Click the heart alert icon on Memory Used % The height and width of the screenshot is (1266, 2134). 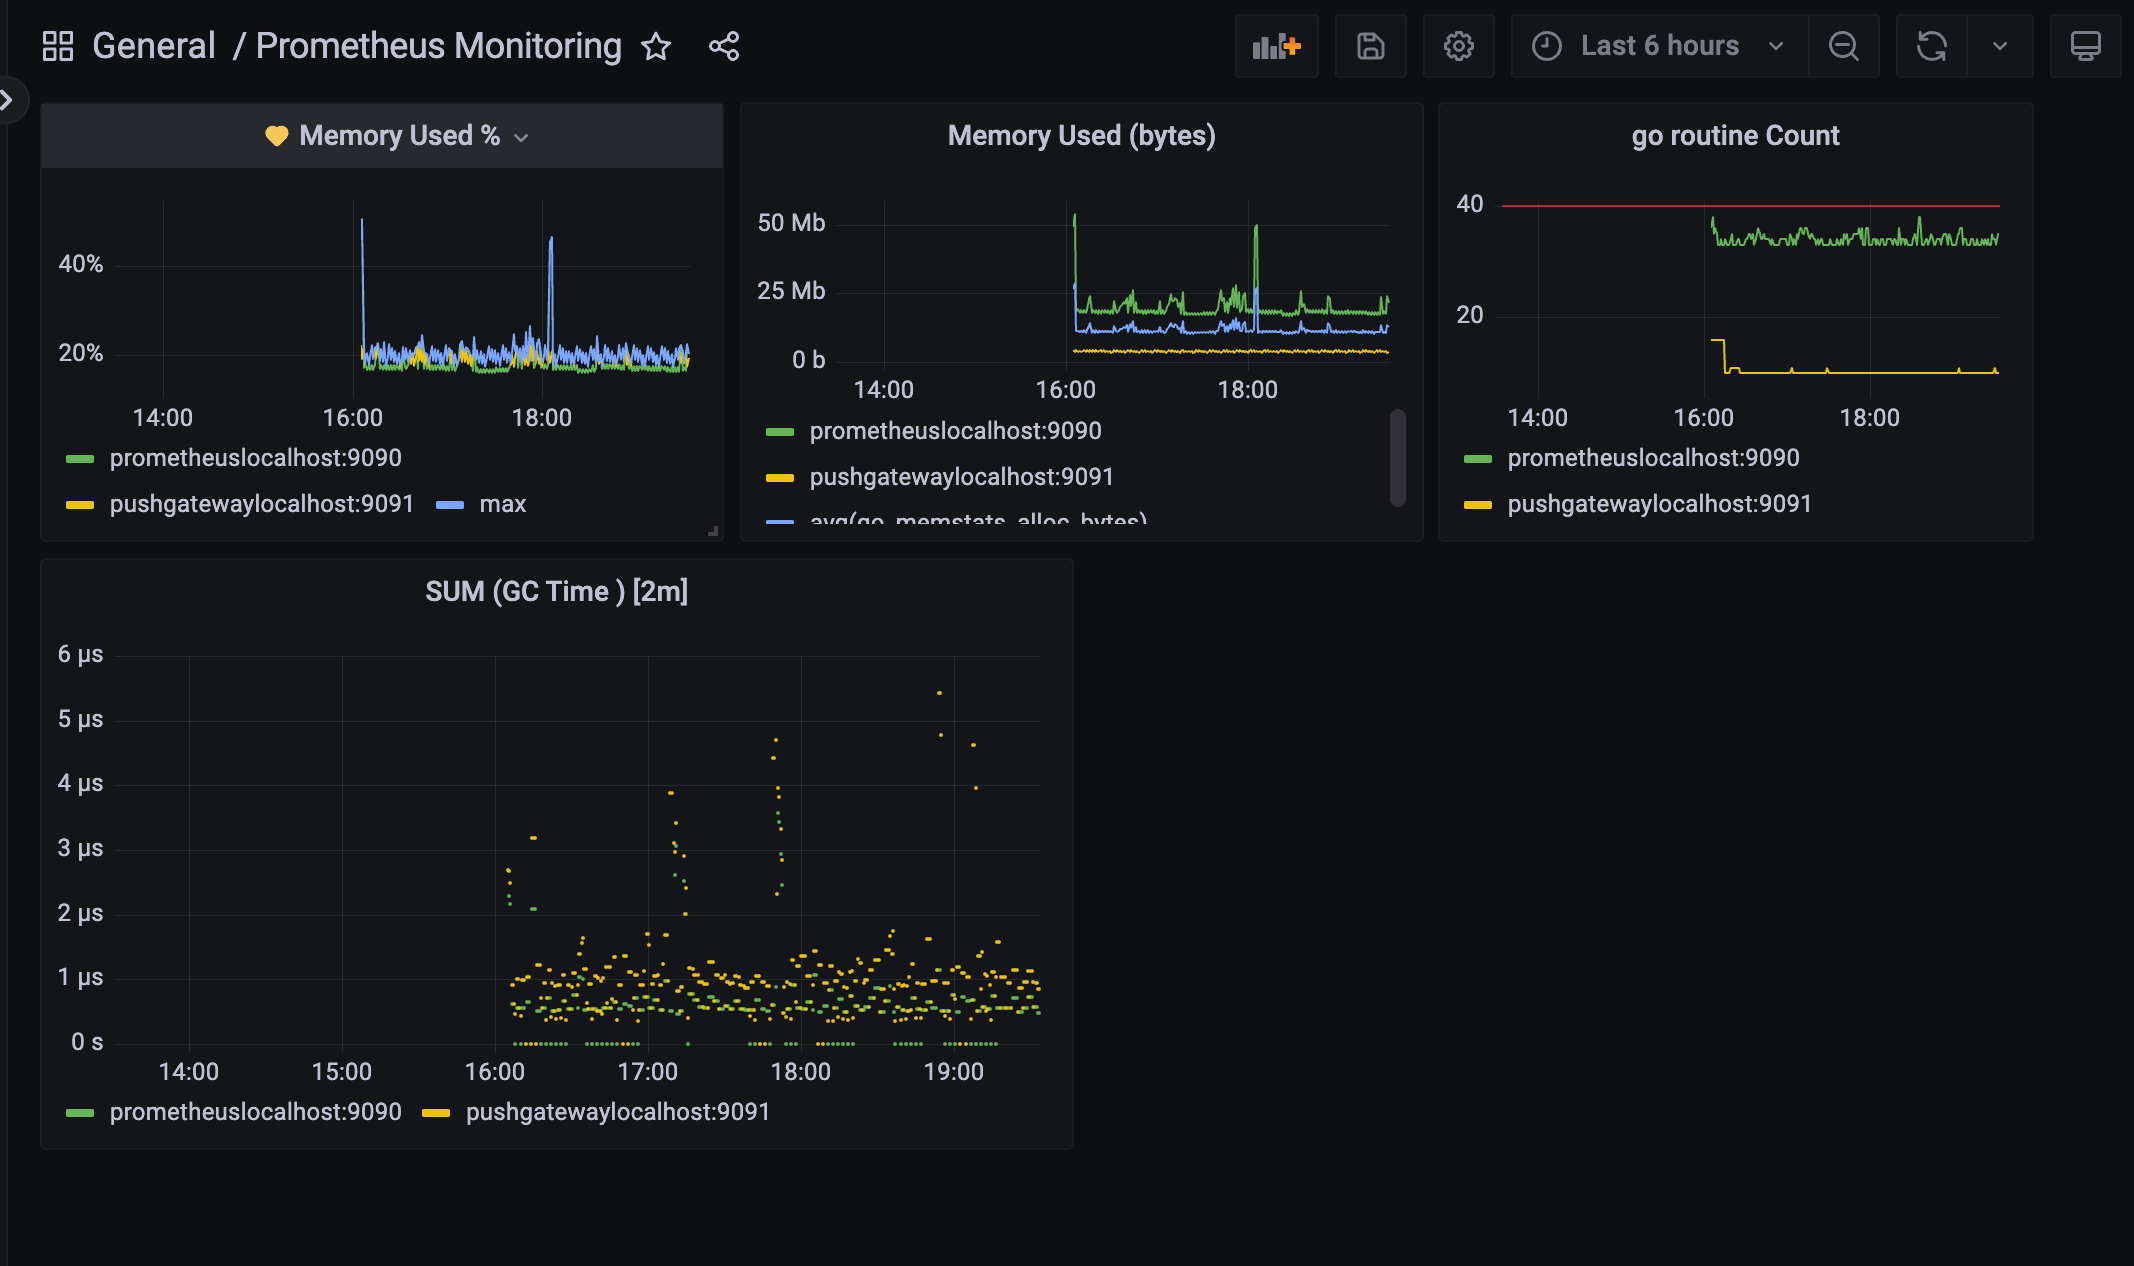tap(276, 136)
